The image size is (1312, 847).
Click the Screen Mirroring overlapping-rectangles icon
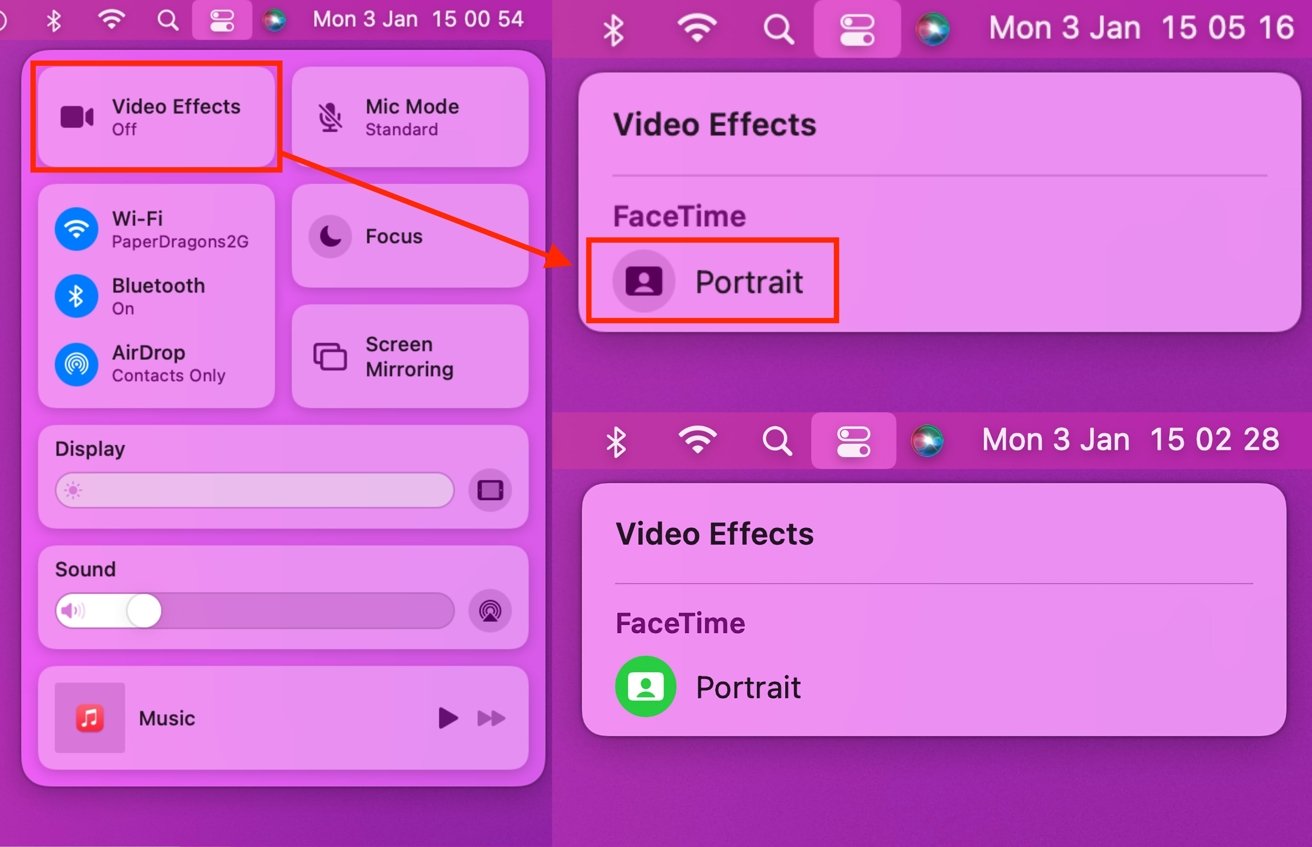click(330, 357)
